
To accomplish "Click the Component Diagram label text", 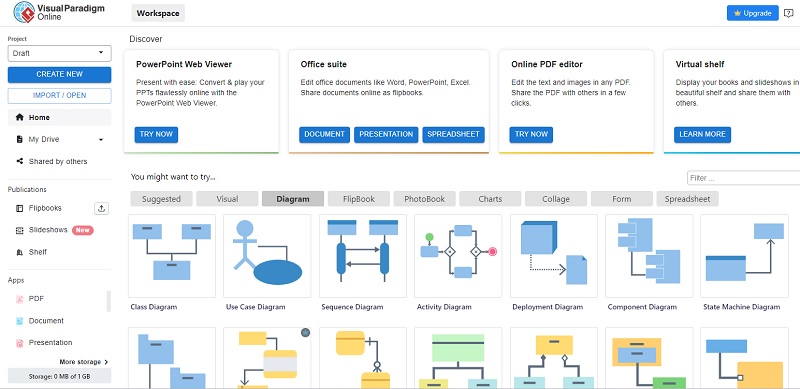I will pyautogui.click(x=642, y=307).
